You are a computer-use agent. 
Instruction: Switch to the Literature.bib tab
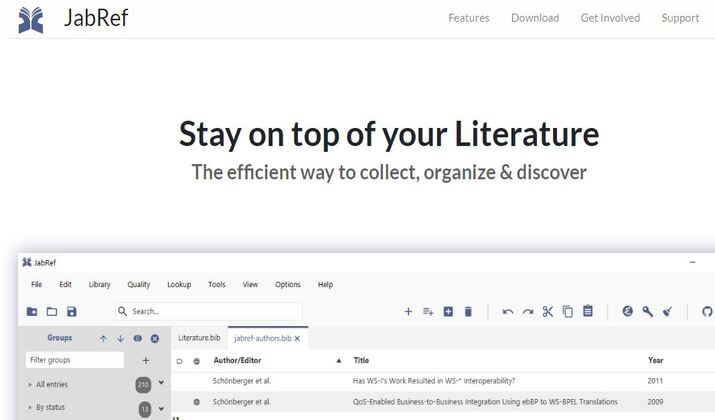(x=199, y=338)
